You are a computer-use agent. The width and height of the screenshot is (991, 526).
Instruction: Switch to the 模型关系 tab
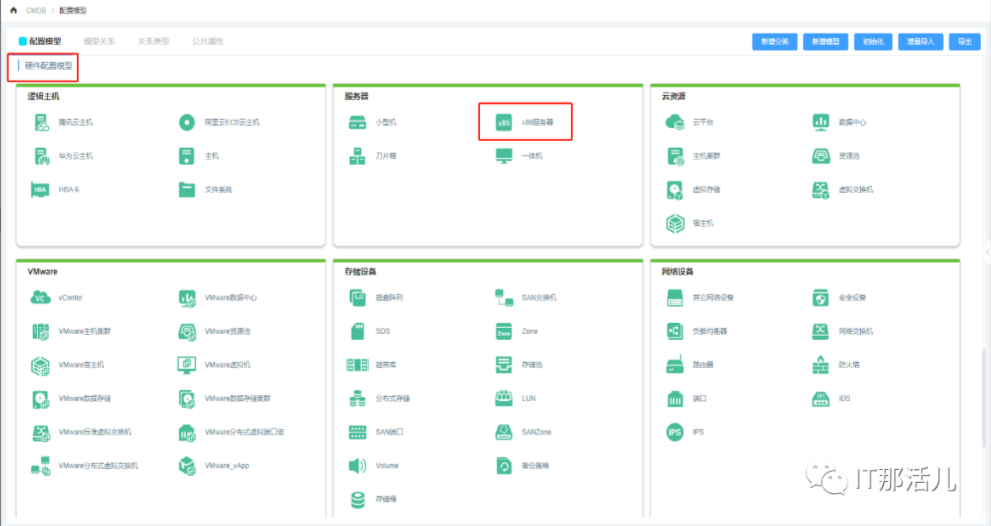pyautogui.click(x=99, y=41)
